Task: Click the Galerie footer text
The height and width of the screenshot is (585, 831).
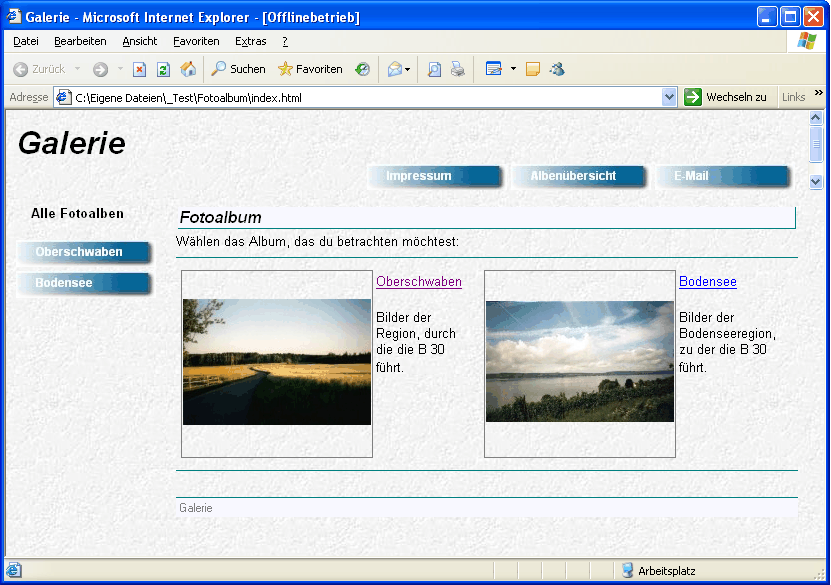Action: tap(196, 508)
